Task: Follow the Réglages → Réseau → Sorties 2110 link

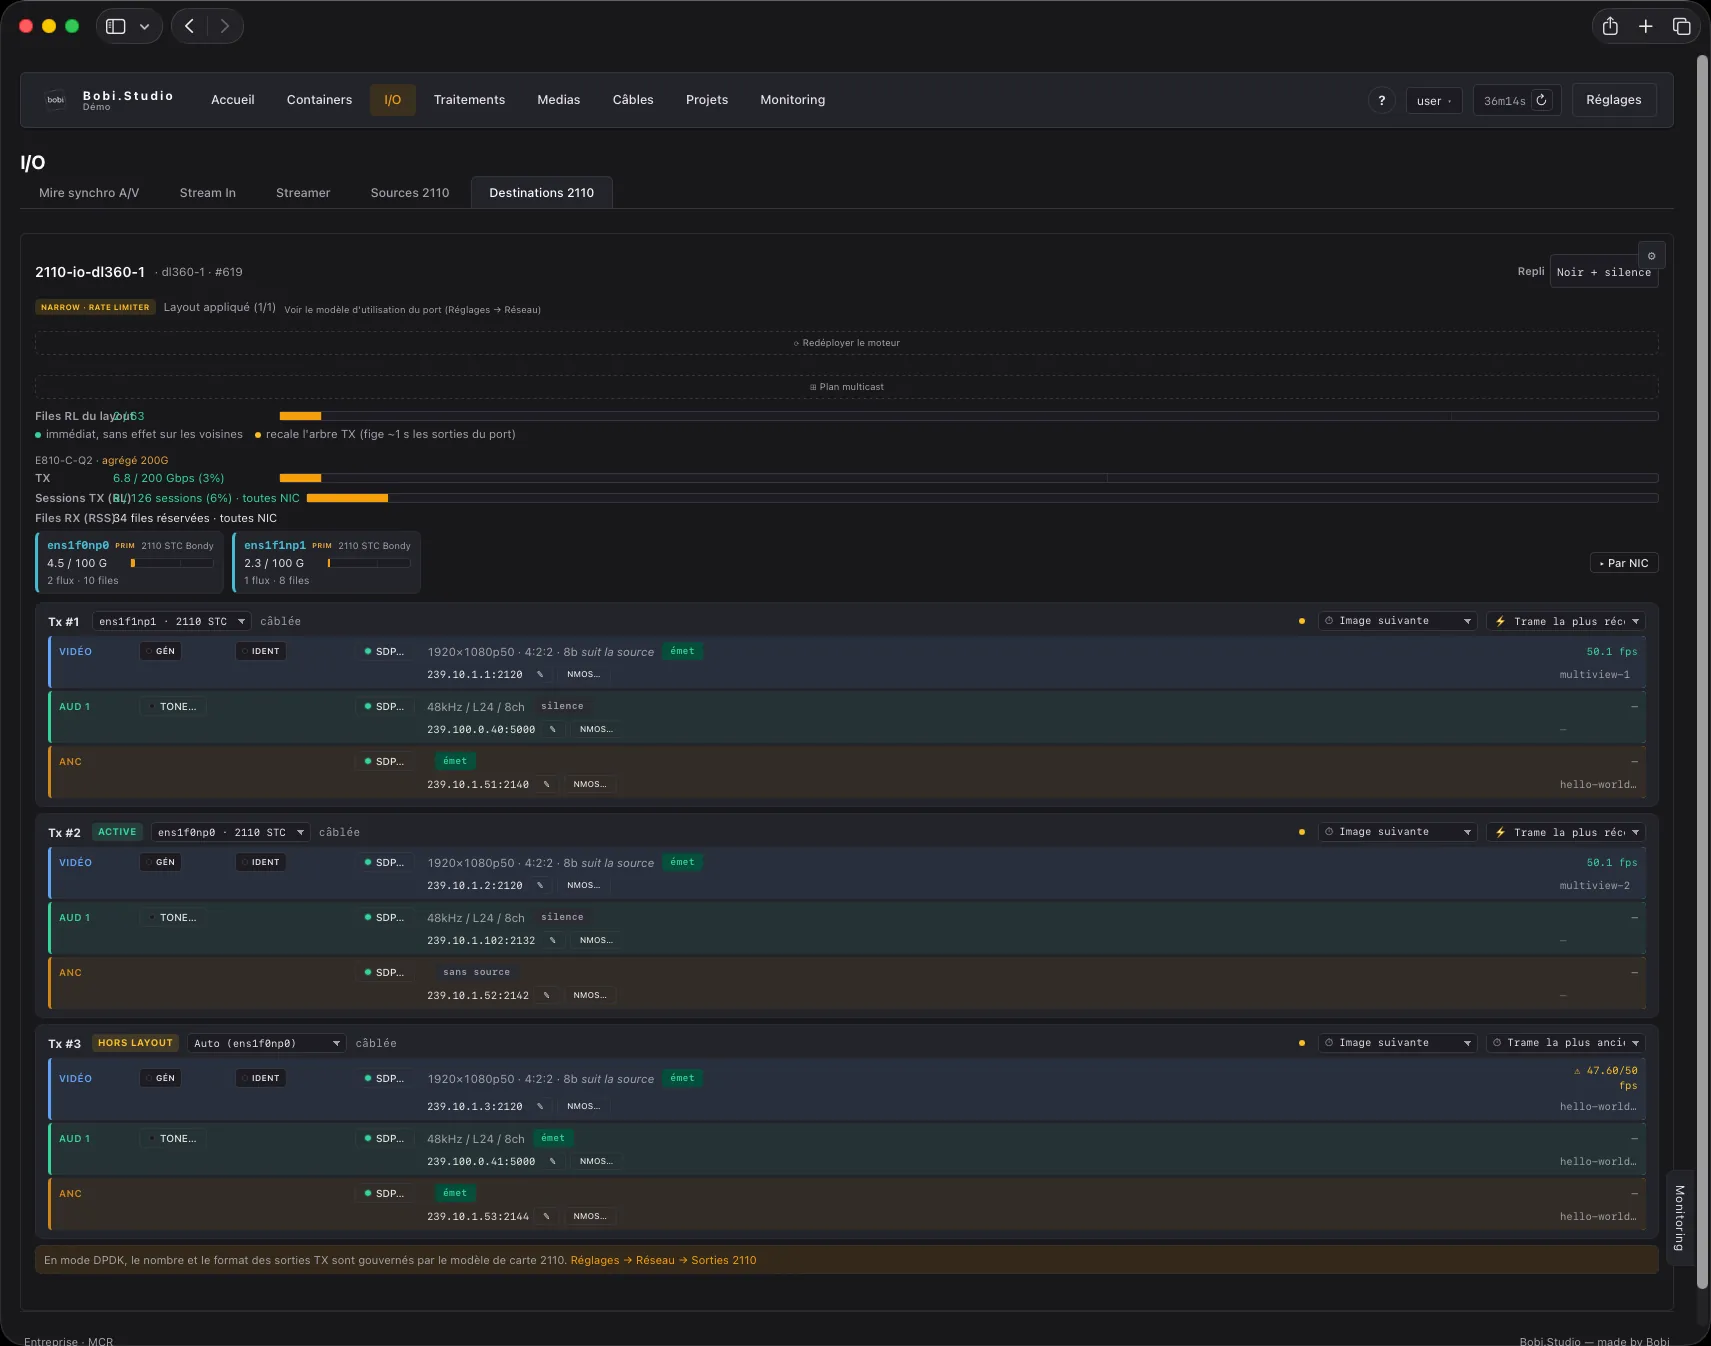Action: pyautogui.click(x=663, y=1261)
